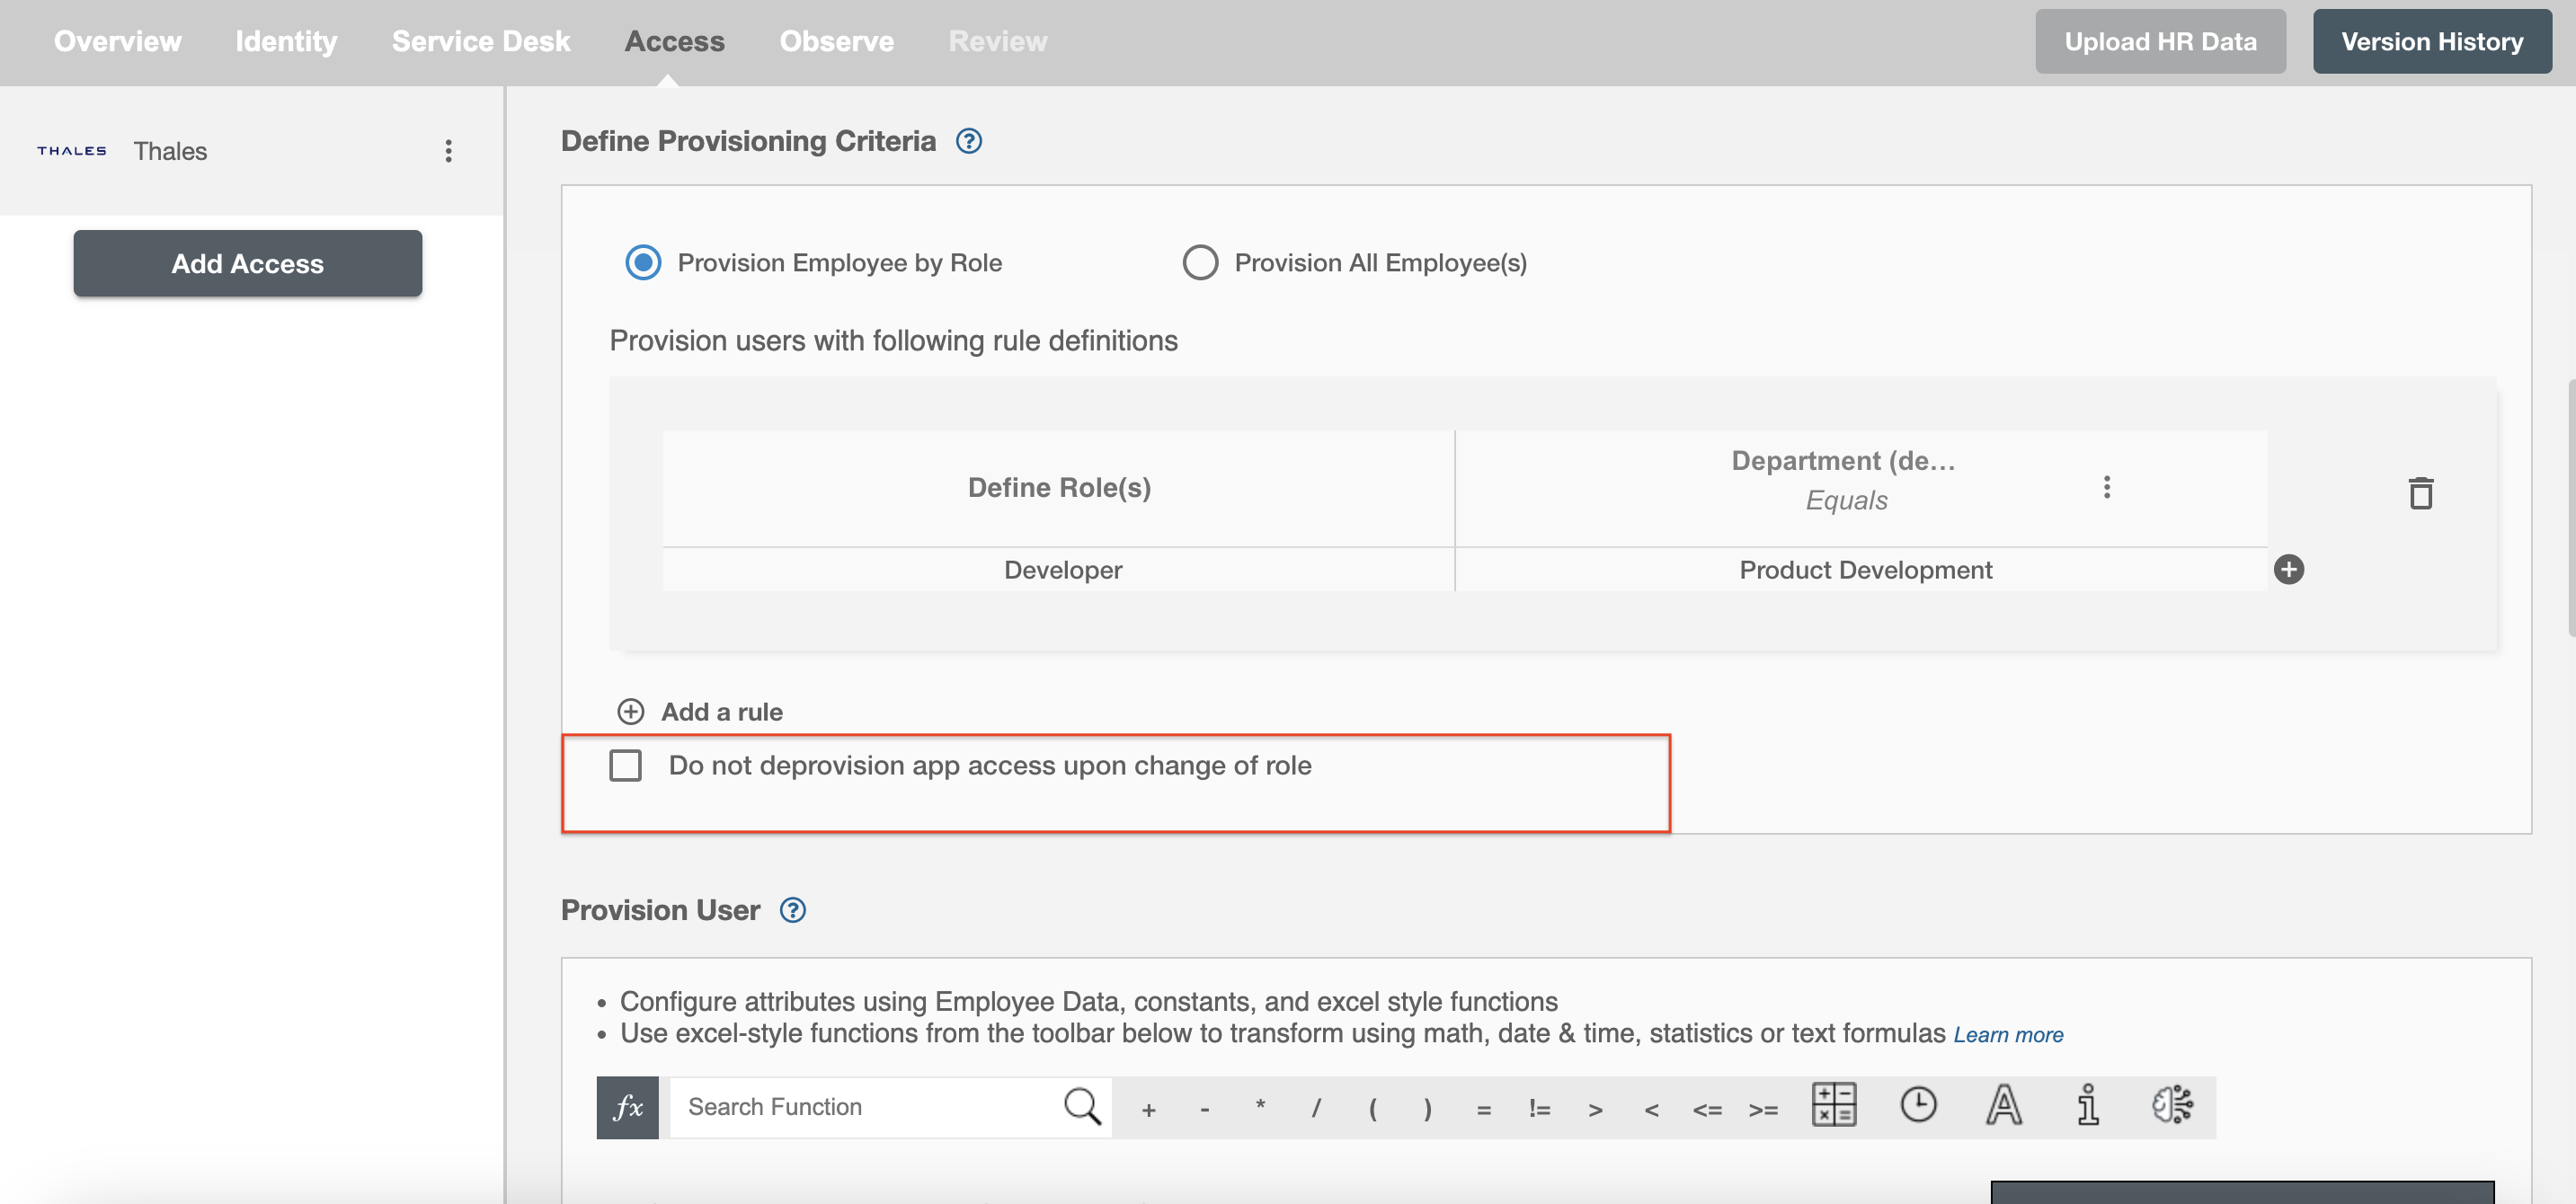Select Provision Employee by Role radio button
2576x1204 pixels.
(643, 261)
